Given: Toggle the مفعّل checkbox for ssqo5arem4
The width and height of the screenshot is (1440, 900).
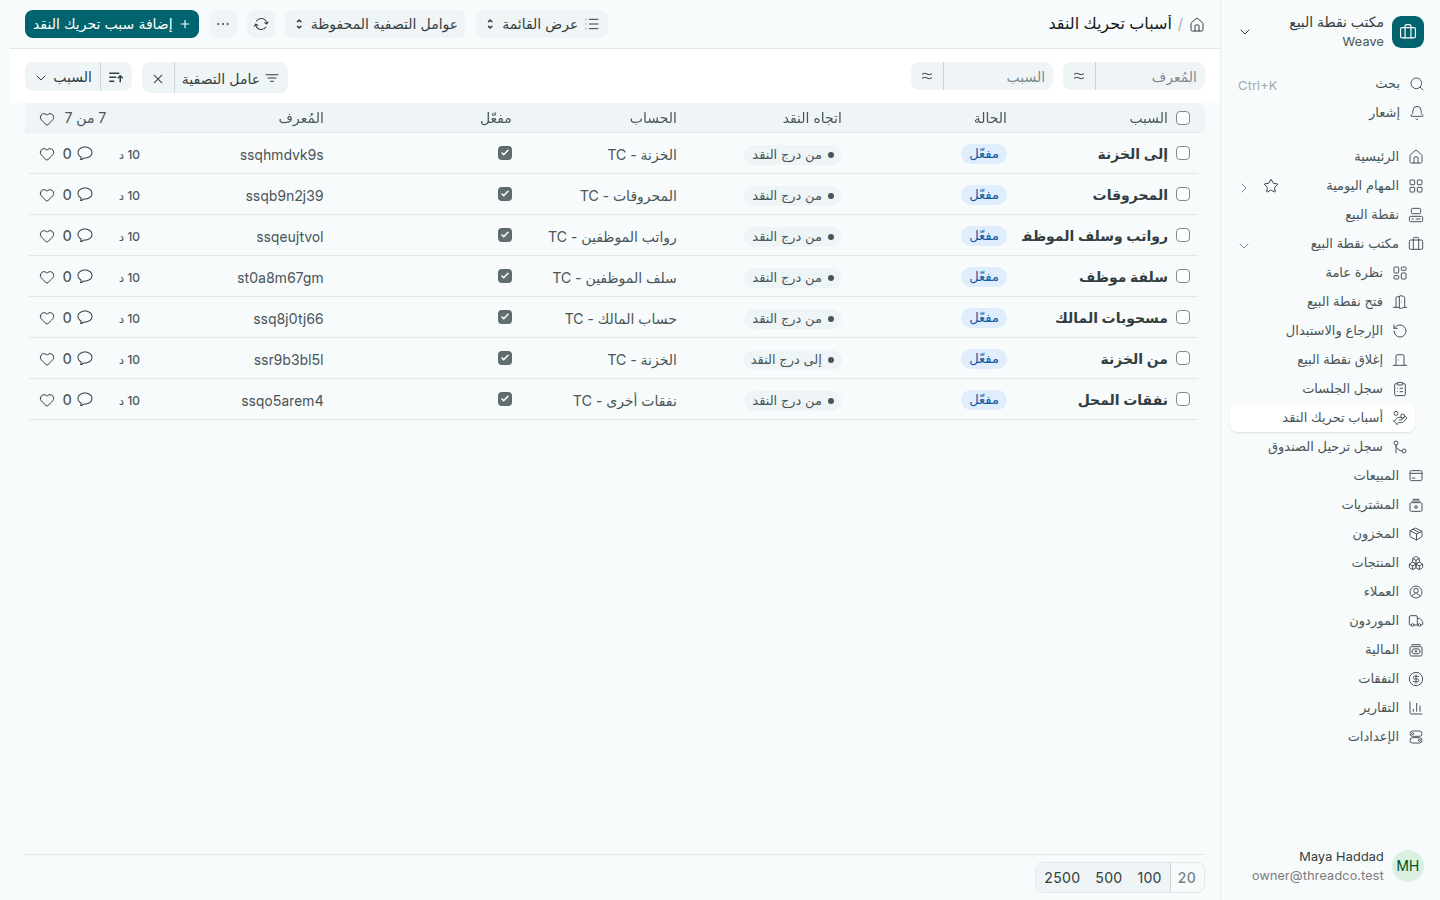Looking at the screenshot, I should (505, 399).
